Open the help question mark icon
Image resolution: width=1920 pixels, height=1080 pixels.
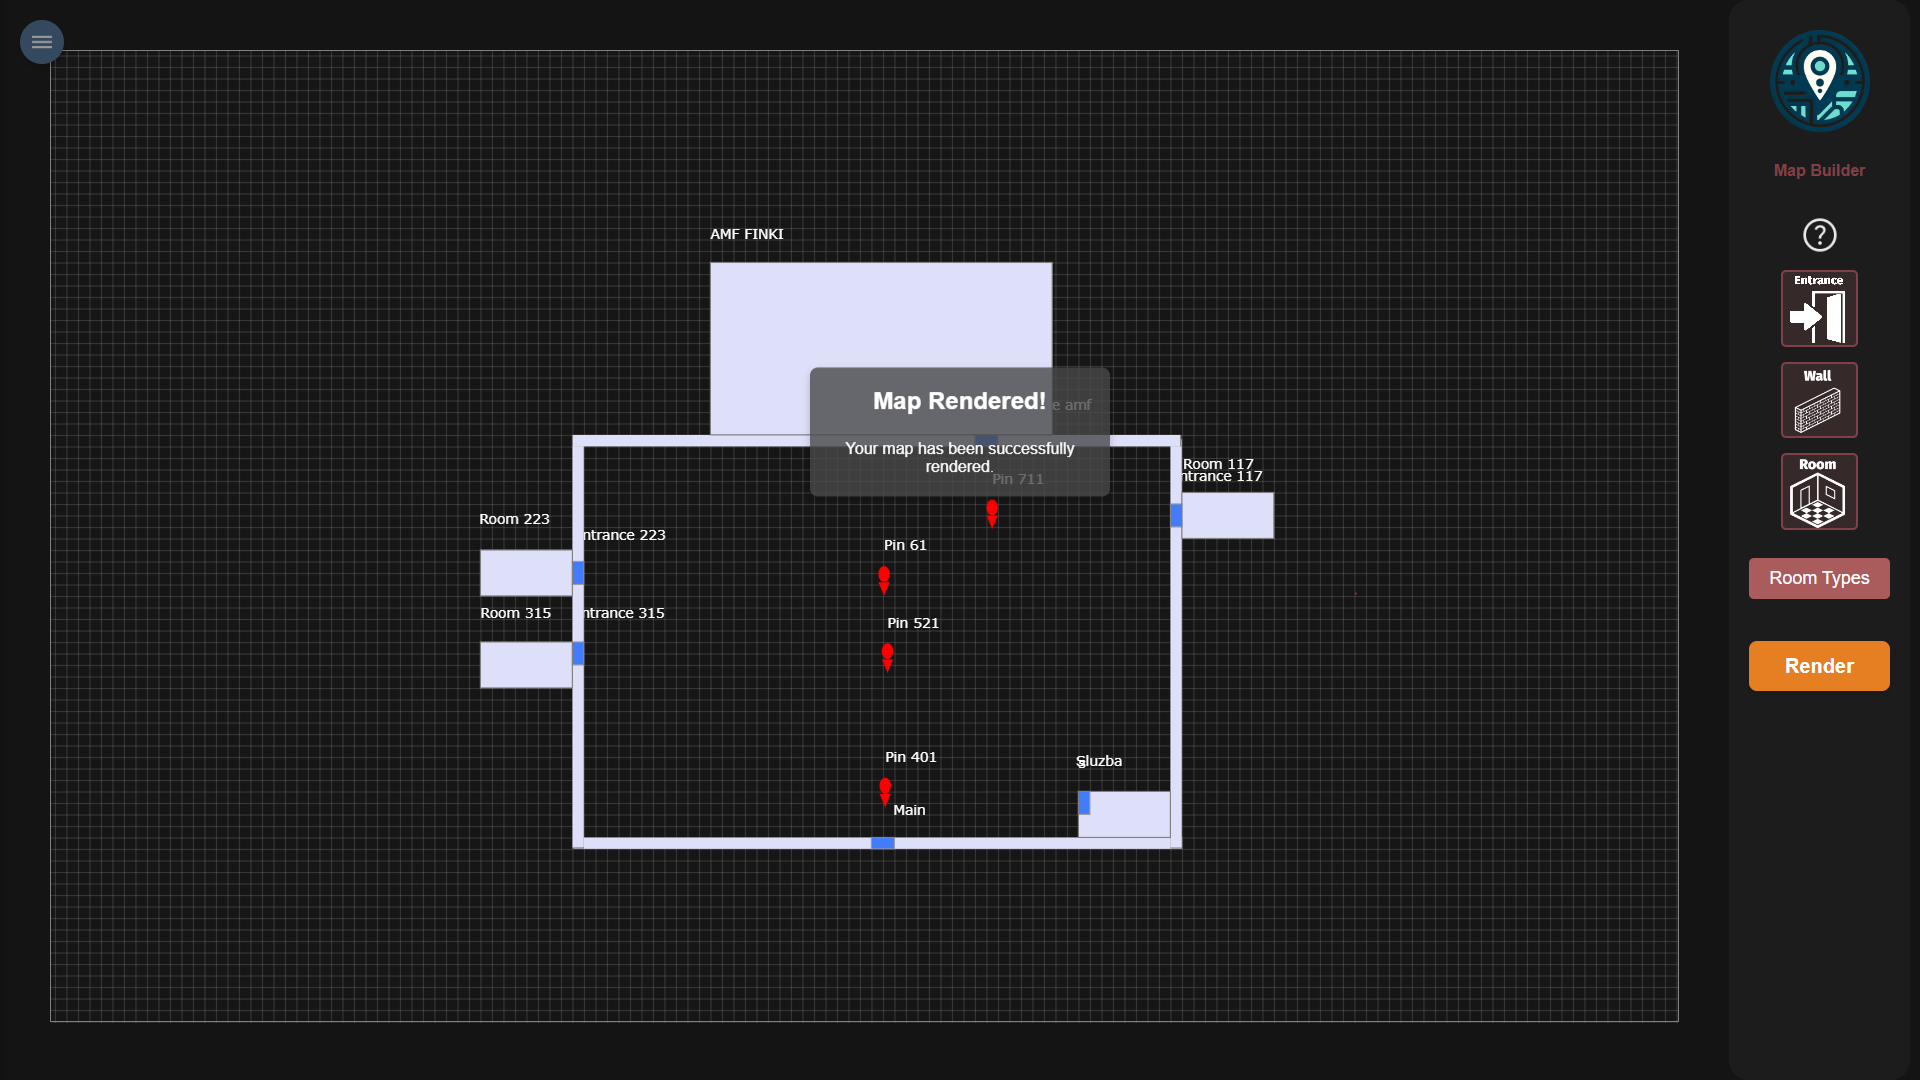point(1819,235)
